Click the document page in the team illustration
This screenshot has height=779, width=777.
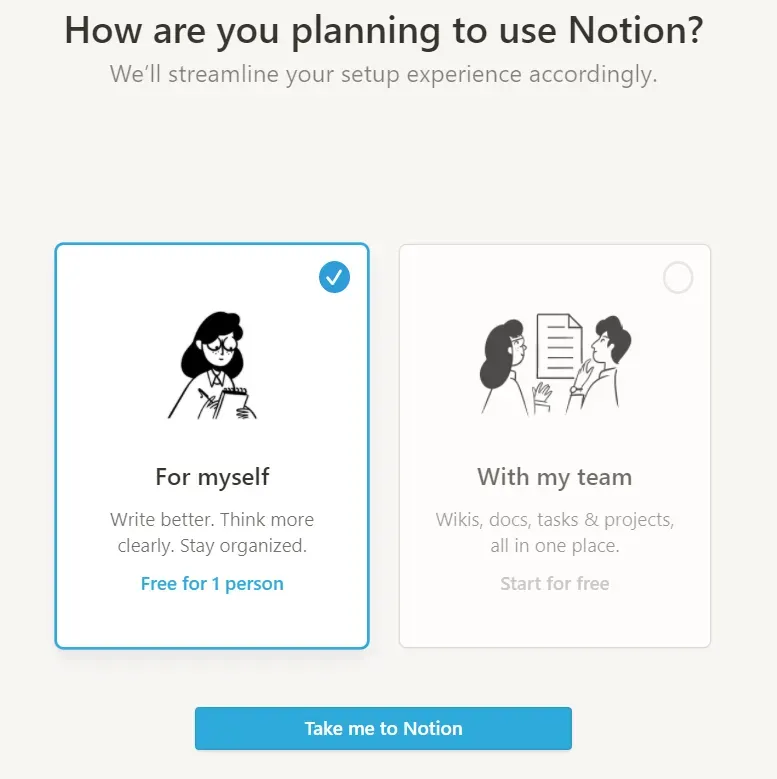point(559,346)
